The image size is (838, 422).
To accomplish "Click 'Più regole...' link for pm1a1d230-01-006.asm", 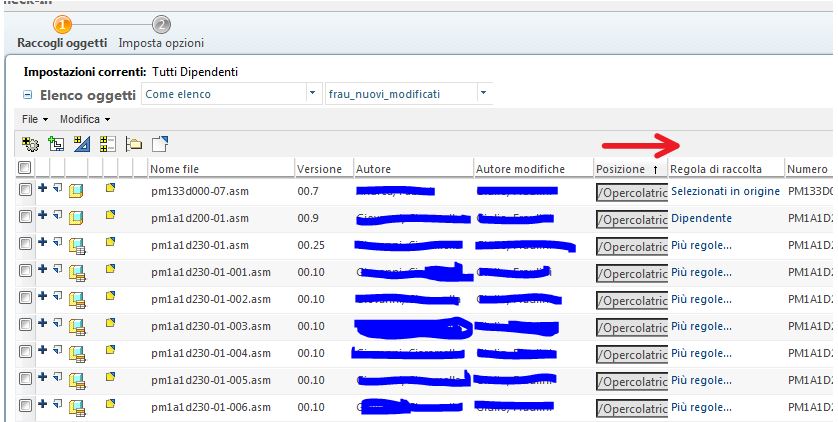I will click(x=702, y=407).
